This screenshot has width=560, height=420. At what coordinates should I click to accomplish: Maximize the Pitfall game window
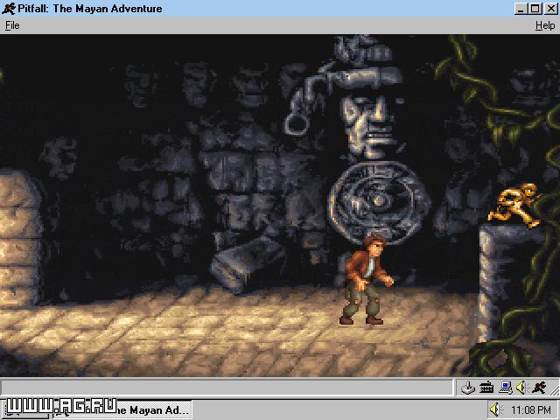(535, 9)
